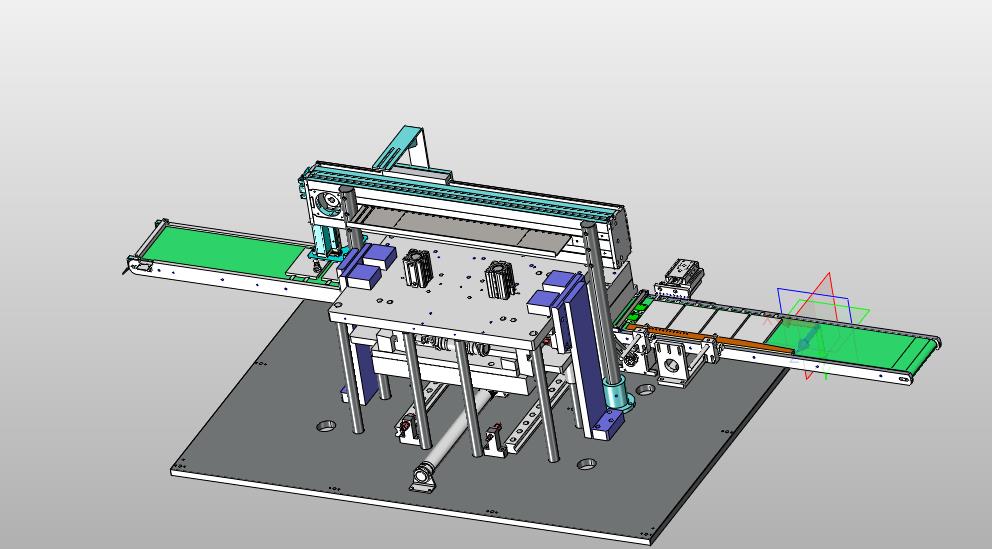Click the circular hole at base plate front-right
Screen dimensions: 992x549
587,464
